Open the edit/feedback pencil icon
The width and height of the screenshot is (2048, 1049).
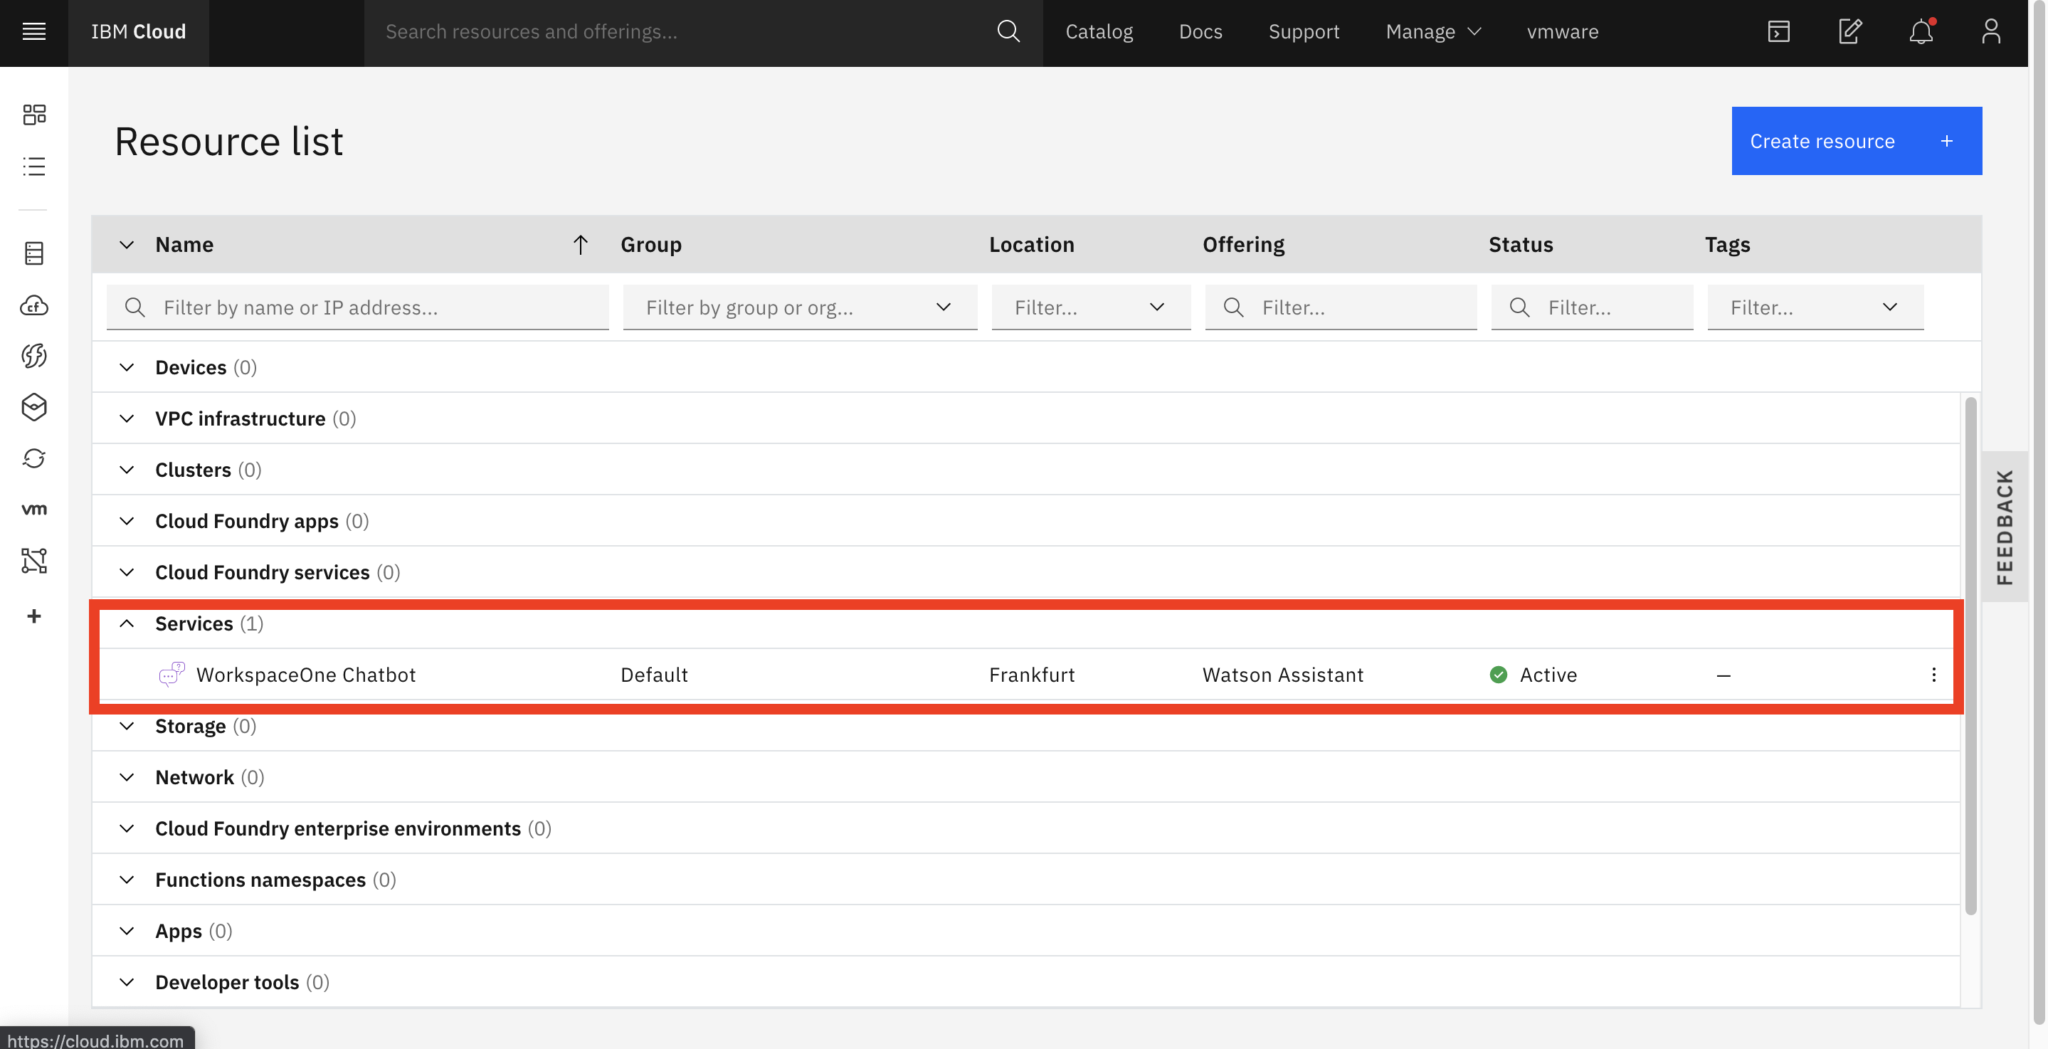tap(1850, 31)
